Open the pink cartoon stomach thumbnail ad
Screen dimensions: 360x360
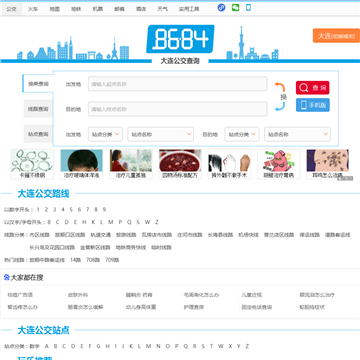point(279,164)
